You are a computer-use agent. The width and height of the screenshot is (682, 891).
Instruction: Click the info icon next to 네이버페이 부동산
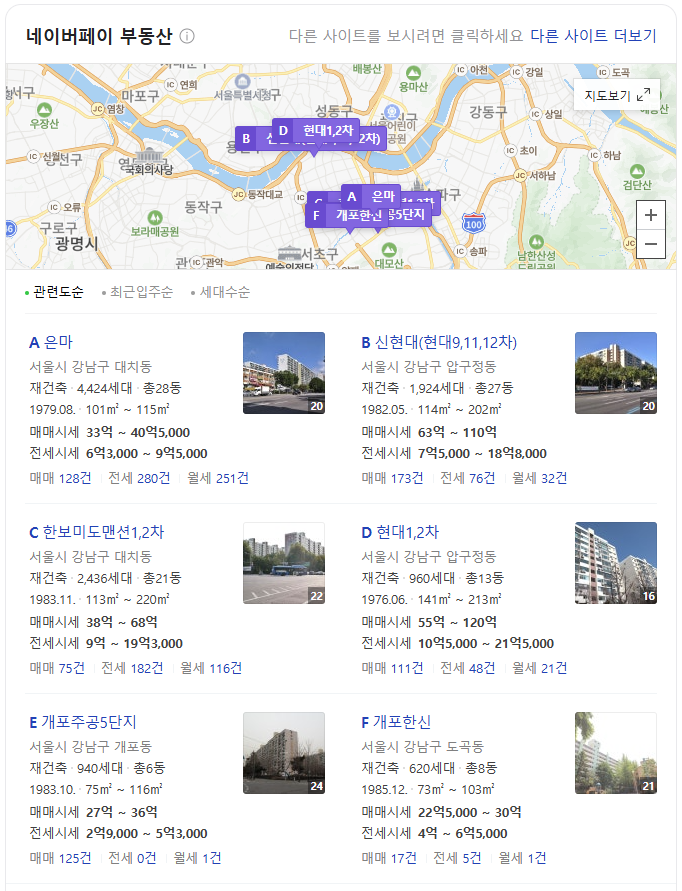187,36
